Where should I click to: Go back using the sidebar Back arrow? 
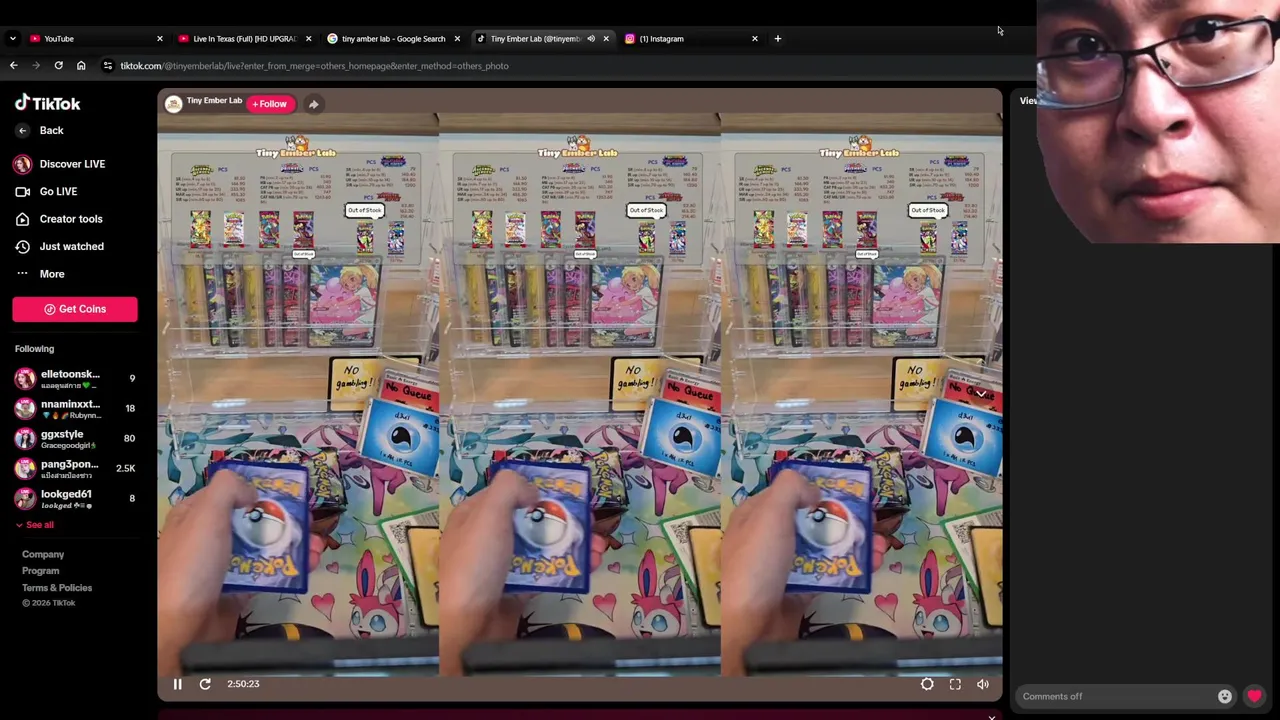(x=22, y=130)
